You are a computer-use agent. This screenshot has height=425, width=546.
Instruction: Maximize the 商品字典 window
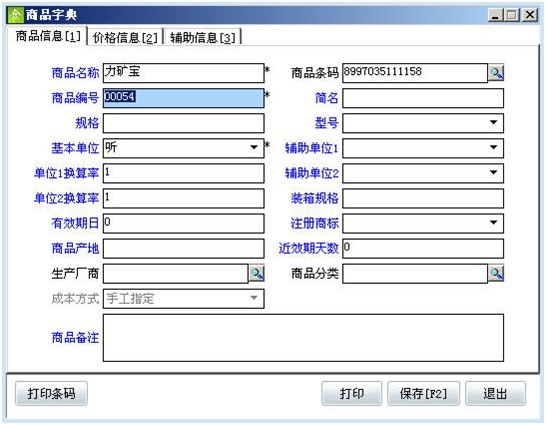512,15
